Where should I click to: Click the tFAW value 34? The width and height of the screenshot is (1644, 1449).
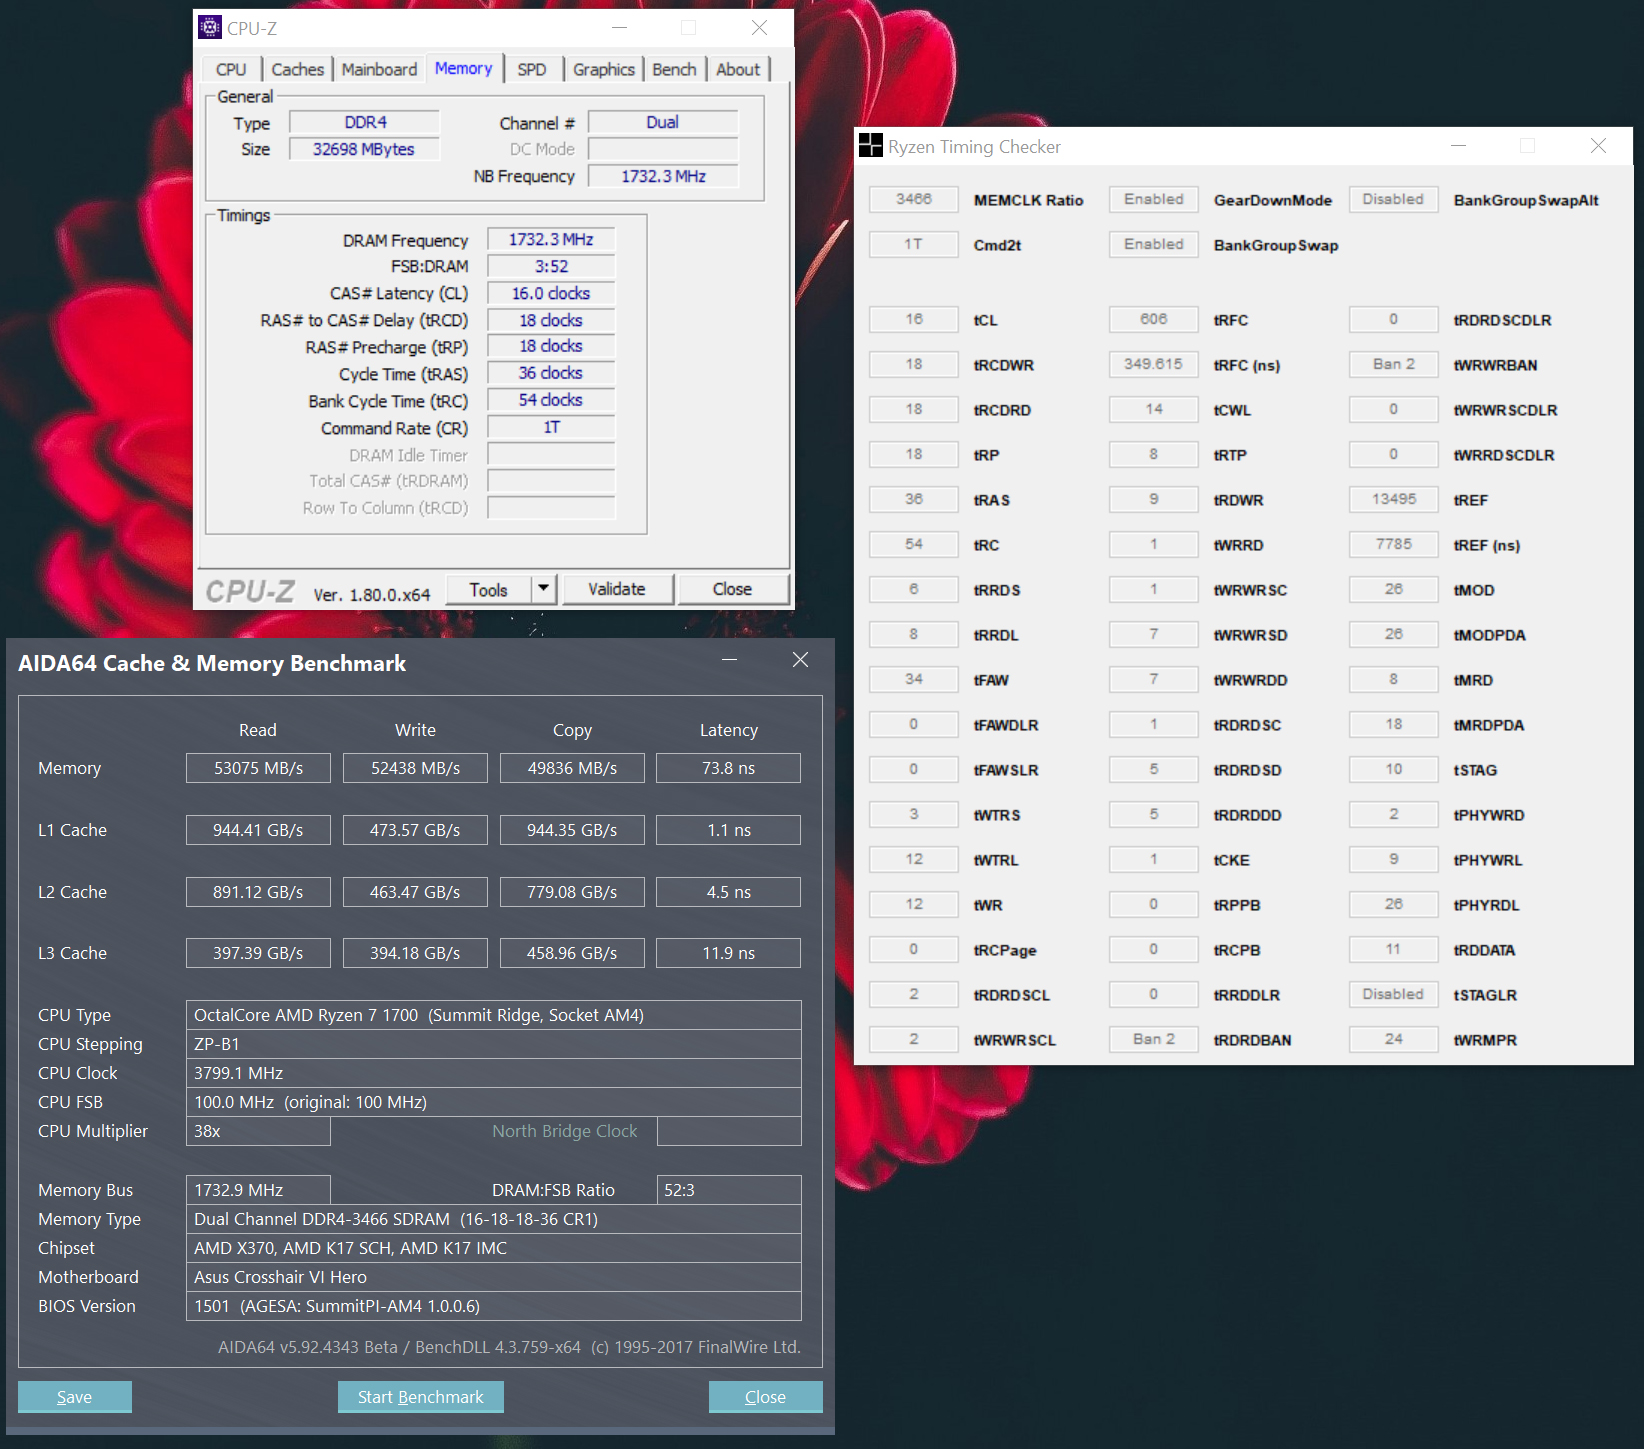point(914,679)
